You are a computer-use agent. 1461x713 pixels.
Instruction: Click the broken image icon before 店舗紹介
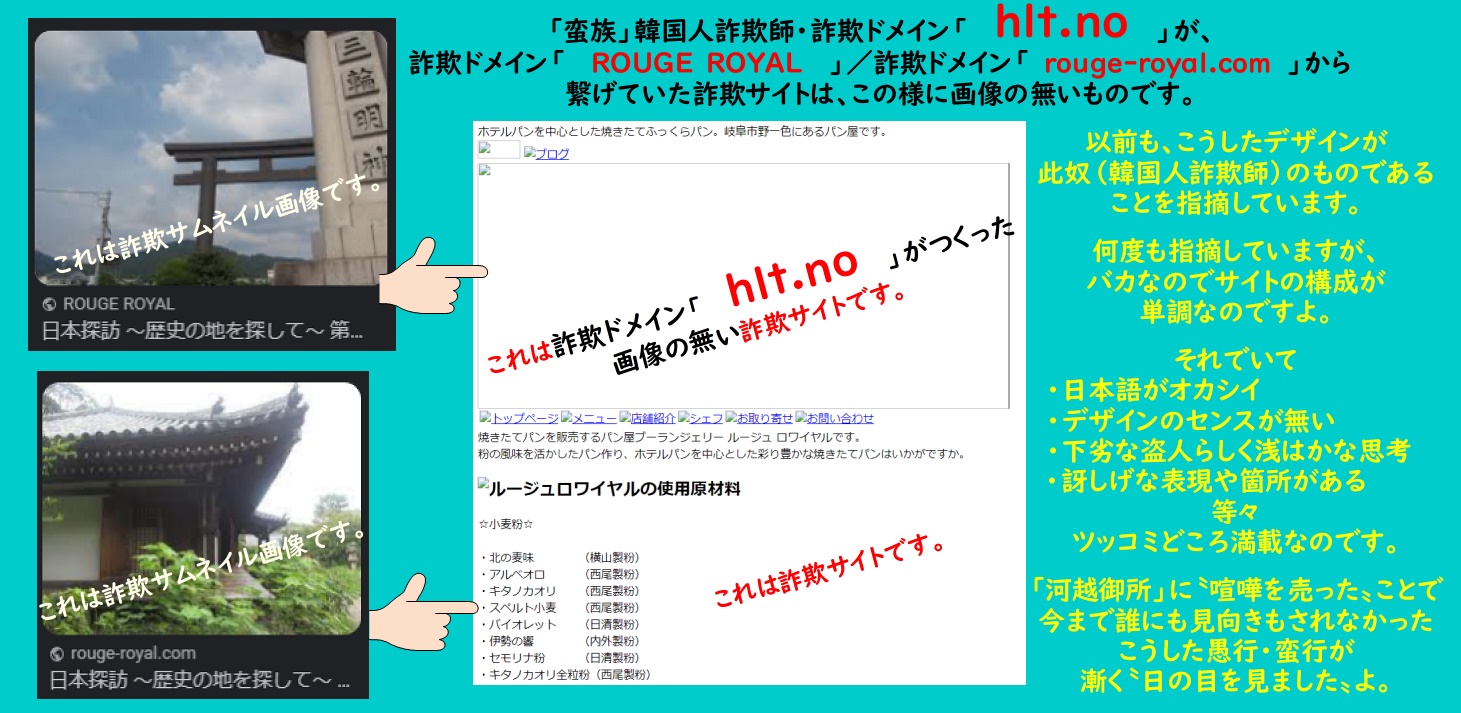click(624, 418)
